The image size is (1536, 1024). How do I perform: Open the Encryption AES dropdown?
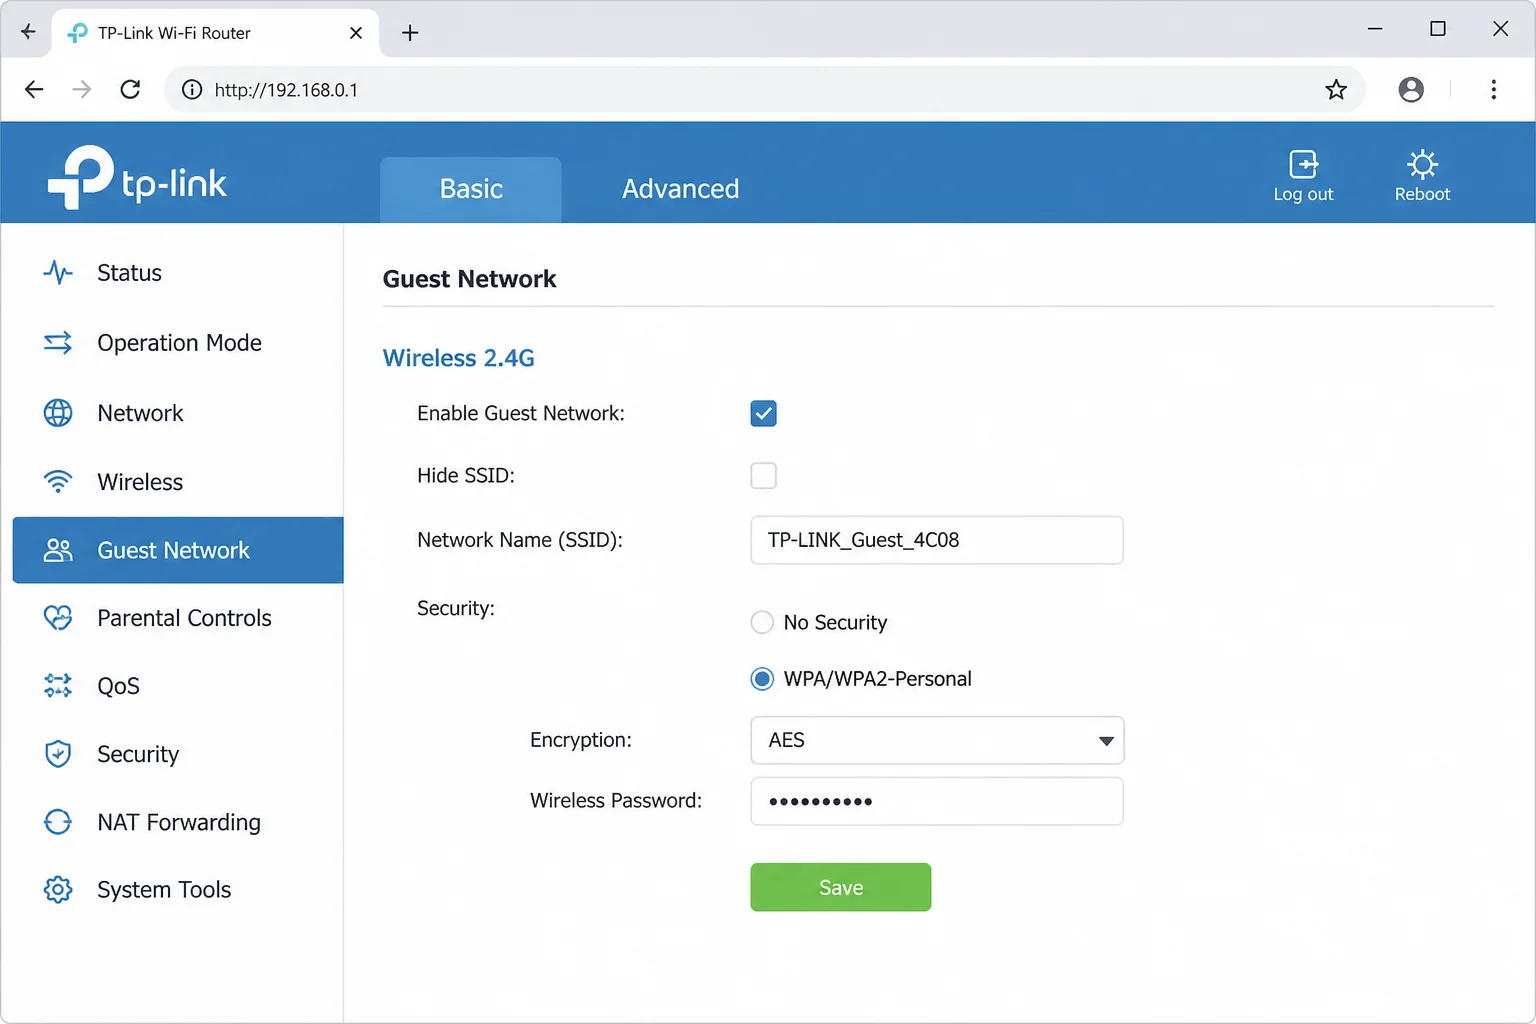pos(937,740)
